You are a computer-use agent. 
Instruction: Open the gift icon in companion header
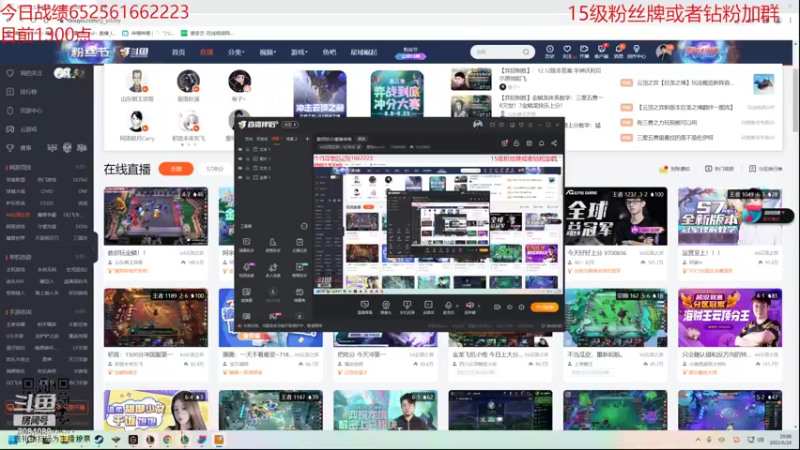coord(504,143)
